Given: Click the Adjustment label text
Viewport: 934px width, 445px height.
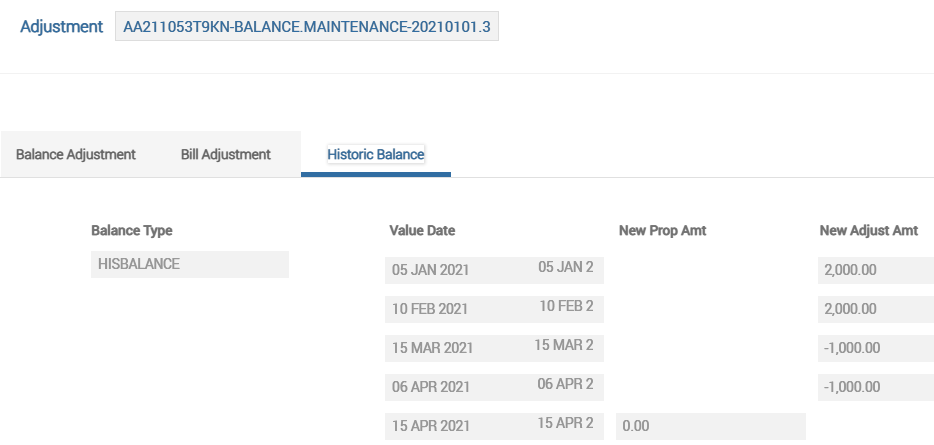Looking at the screenshot, I should pyautogui.click(x=62, y=27).
